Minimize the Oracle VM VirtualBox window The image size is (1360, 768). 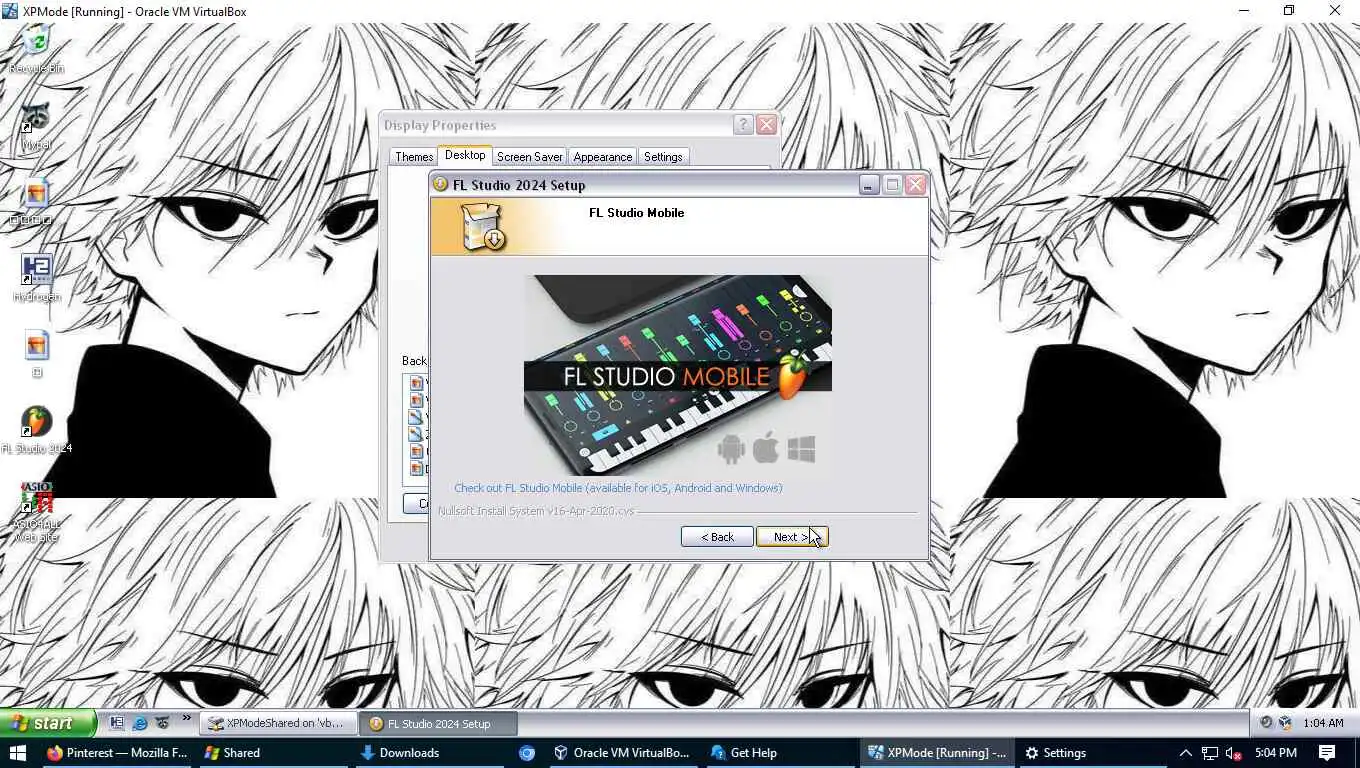tap(1244, 11)
